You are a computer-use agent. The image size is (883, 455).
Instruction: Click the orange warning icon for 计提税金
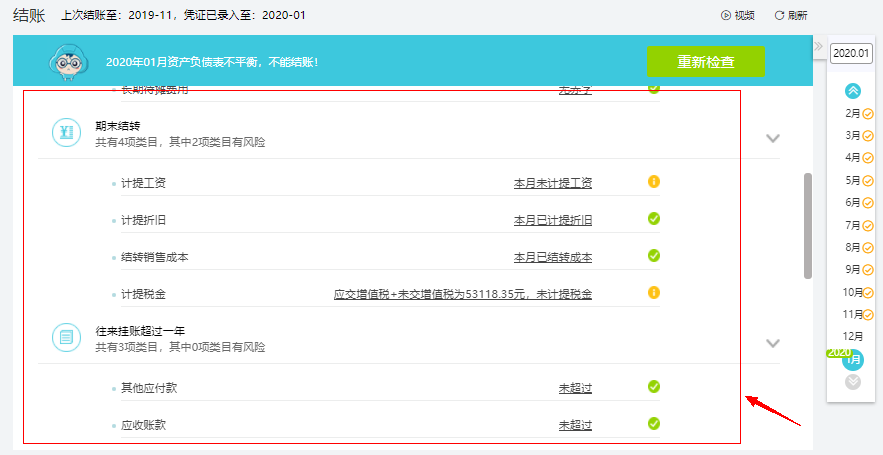(x=653, y=293)
